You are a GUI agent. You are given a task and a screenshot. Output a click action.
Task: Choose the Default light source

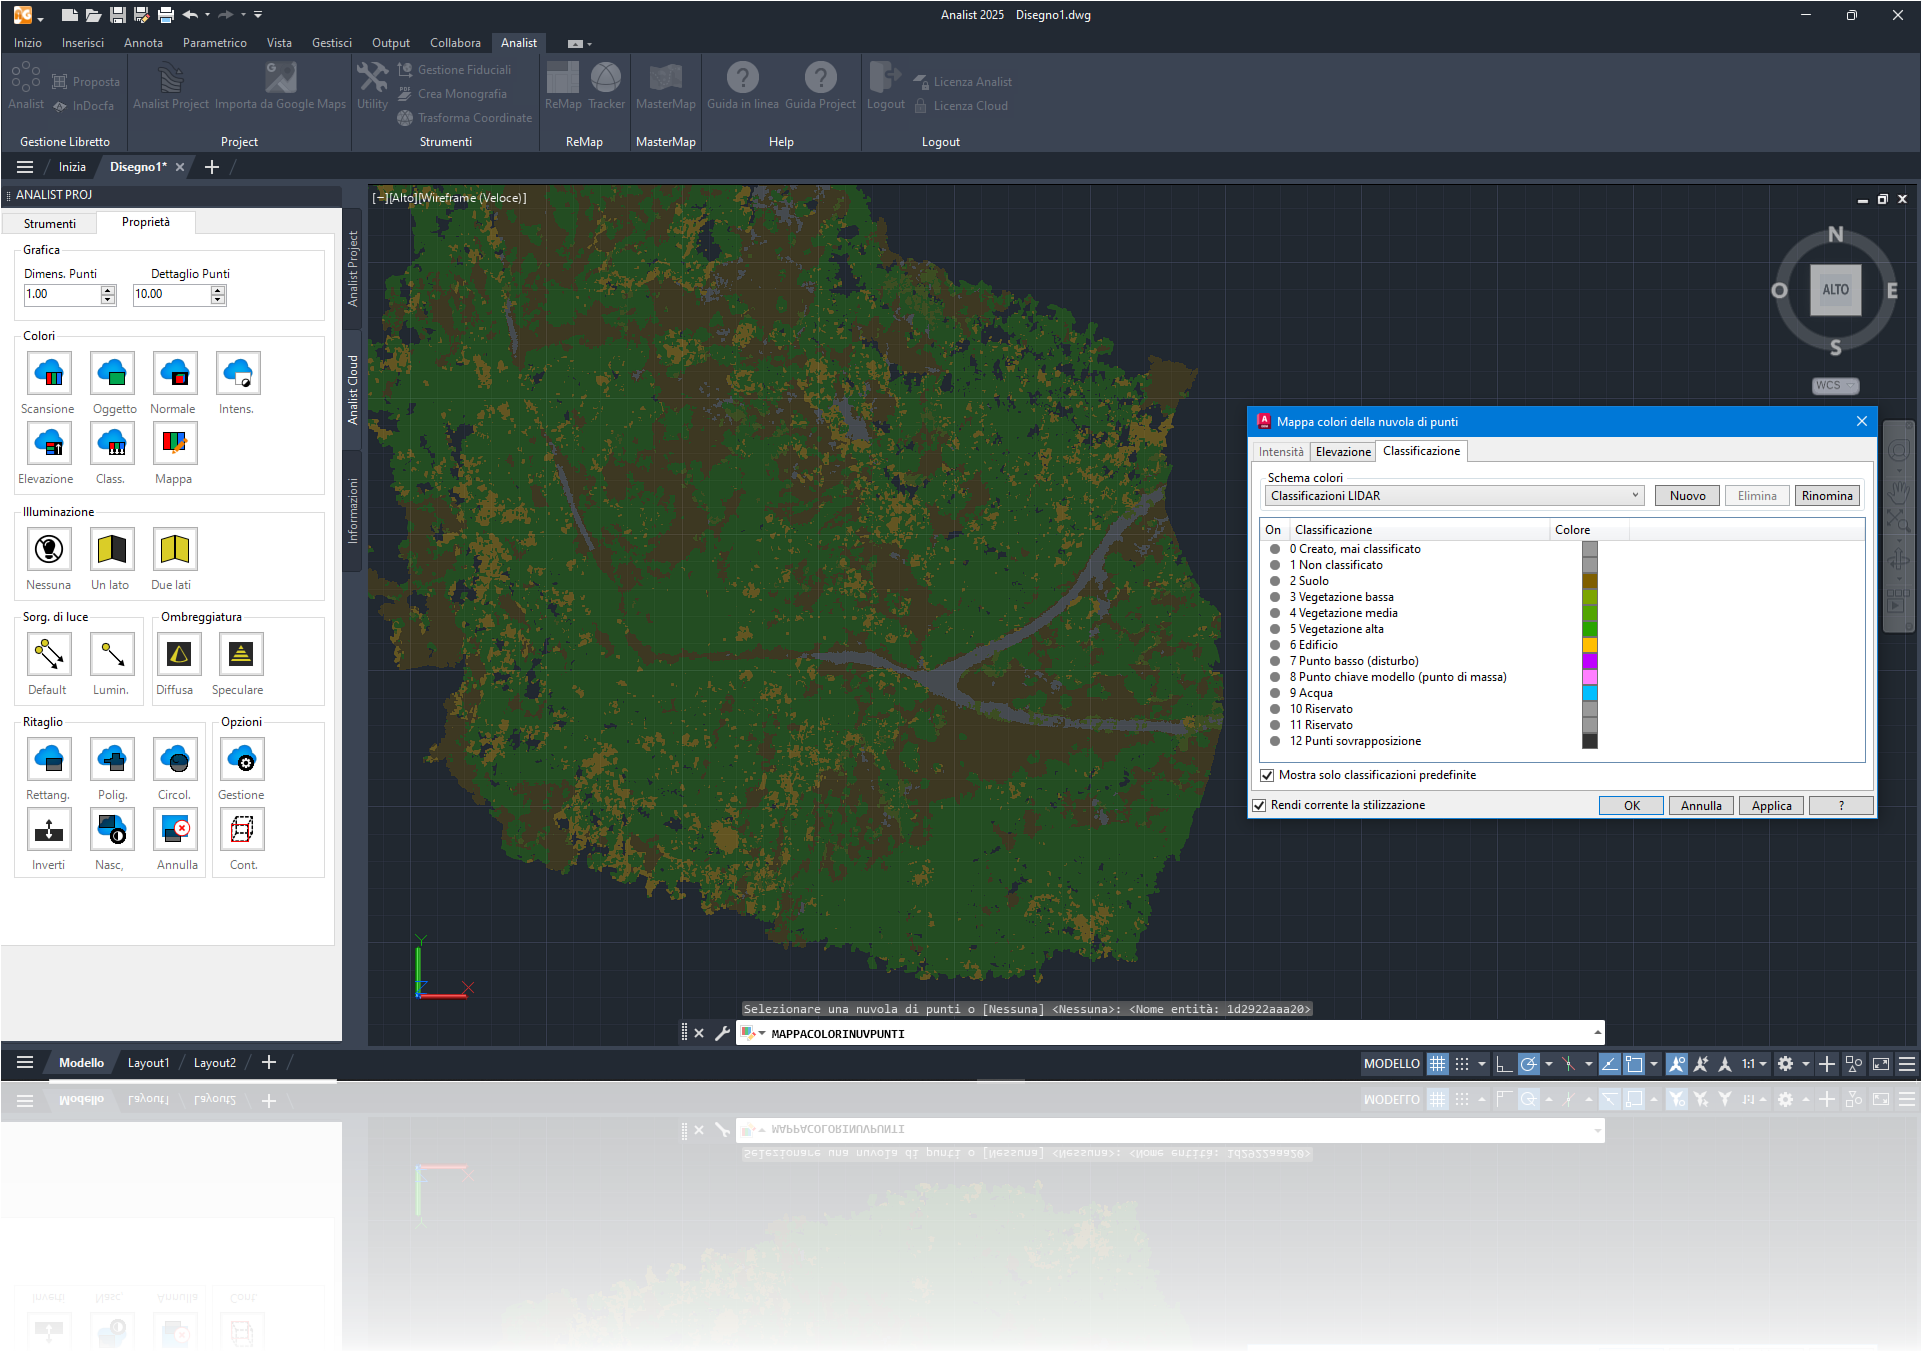tap(49, 655)
